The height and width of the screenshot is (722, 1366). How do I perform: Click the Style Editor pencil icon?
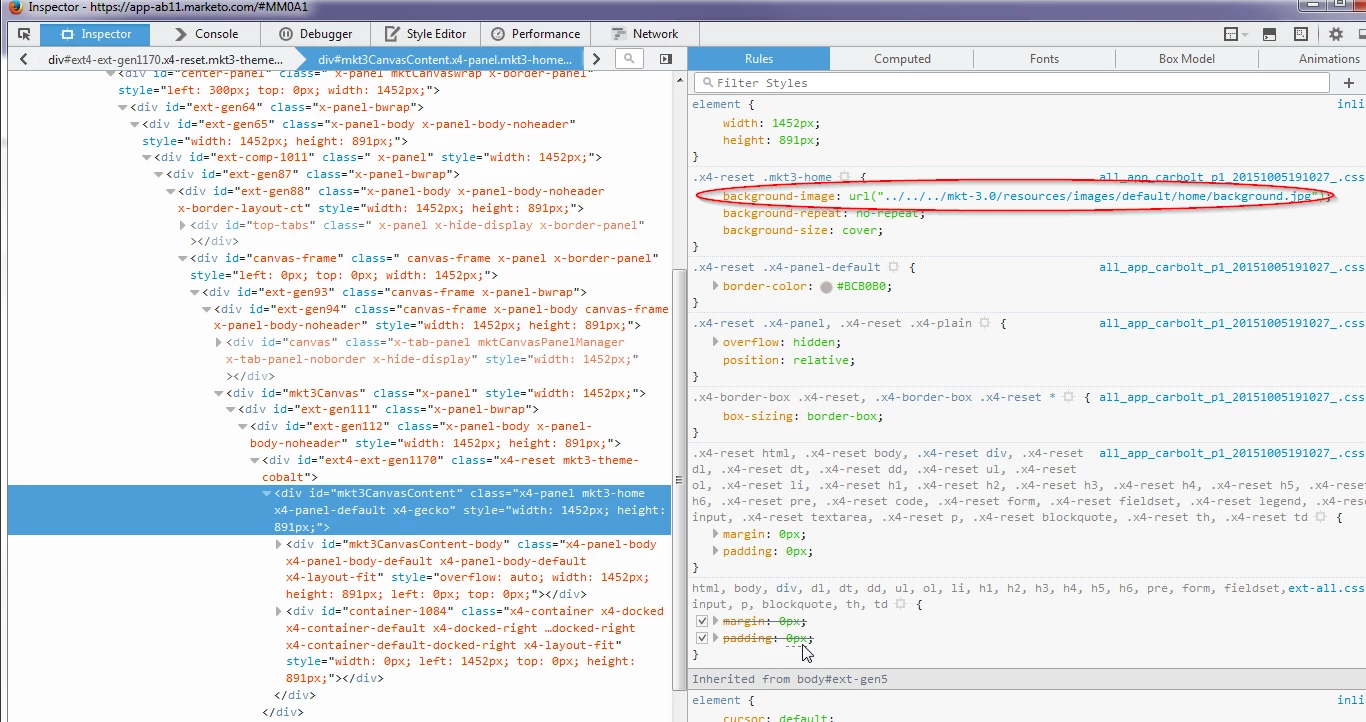click(392, 34)
